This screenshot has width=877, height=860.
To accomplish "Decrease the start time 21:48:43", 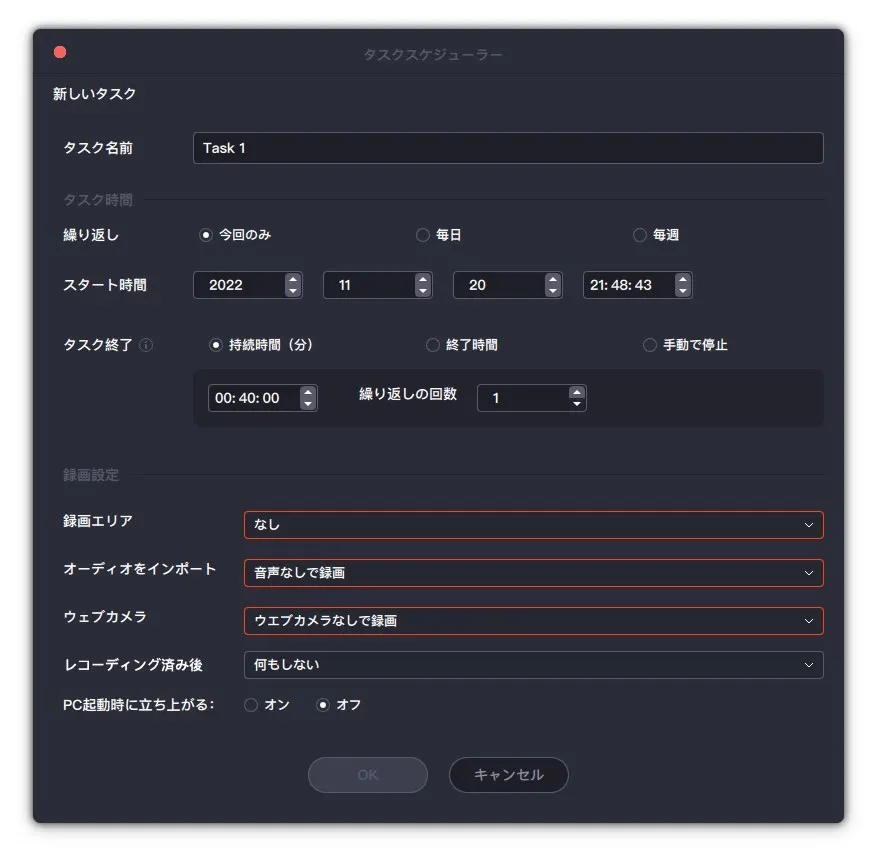I will pyautogui.click(x=682, y=291).
